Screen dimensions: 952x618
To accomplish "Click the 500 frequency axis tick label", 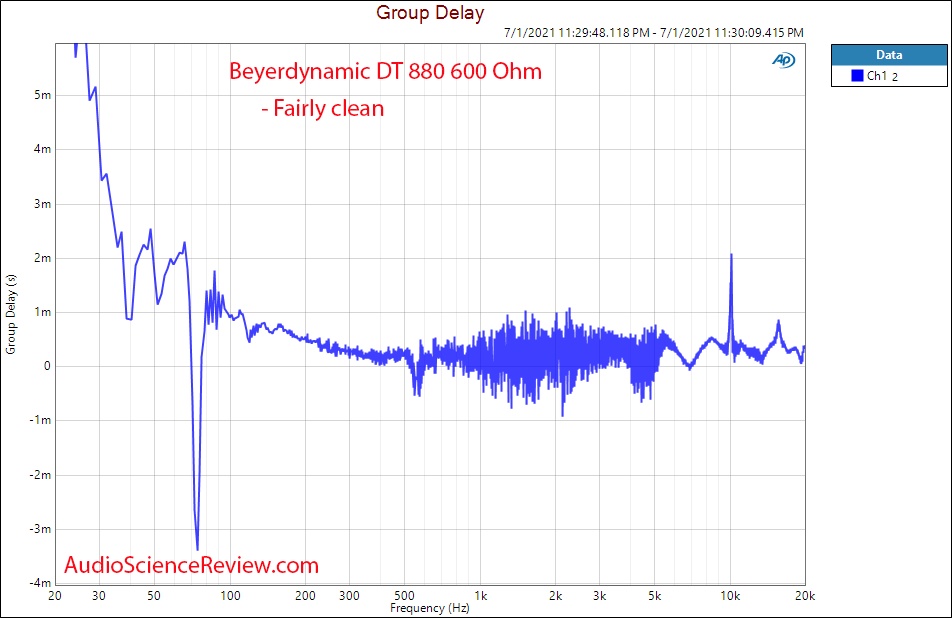I will point(404,596).
